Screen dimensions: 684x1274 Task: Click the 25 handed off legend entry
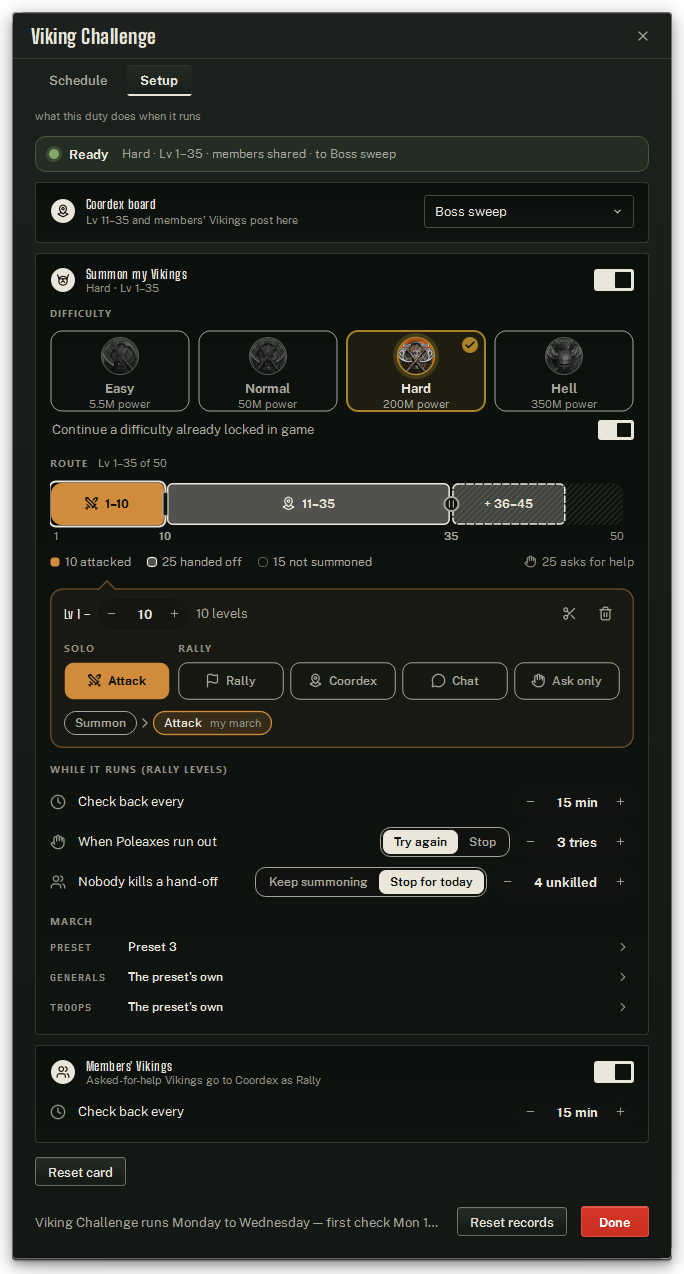coord(194,562)
